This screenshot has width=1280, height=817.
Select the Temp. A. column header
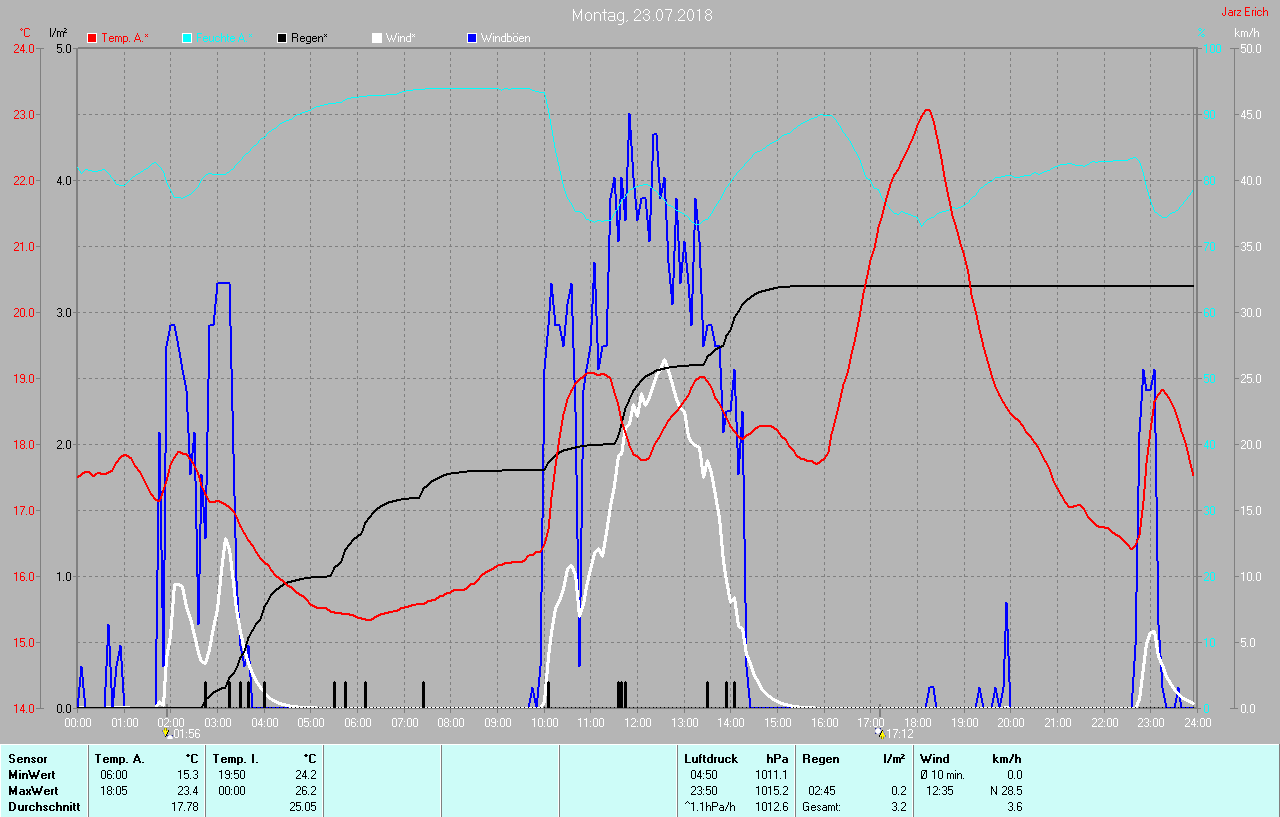coord(119,759)
